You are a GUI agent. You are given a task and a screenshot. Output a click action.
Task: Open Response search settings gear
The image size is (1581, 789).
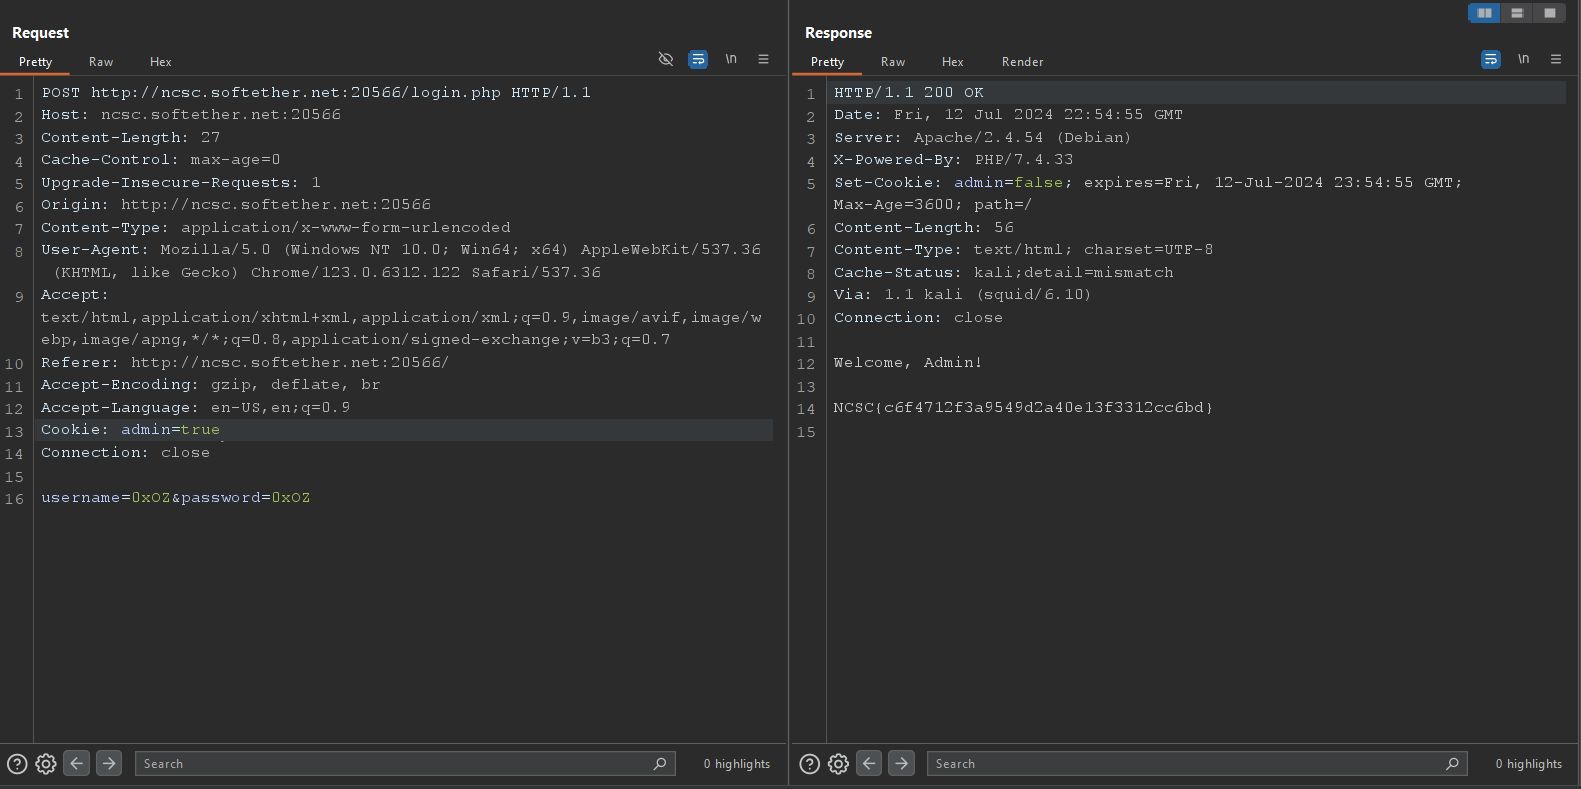pyautogui.click(x=838, y=764)
